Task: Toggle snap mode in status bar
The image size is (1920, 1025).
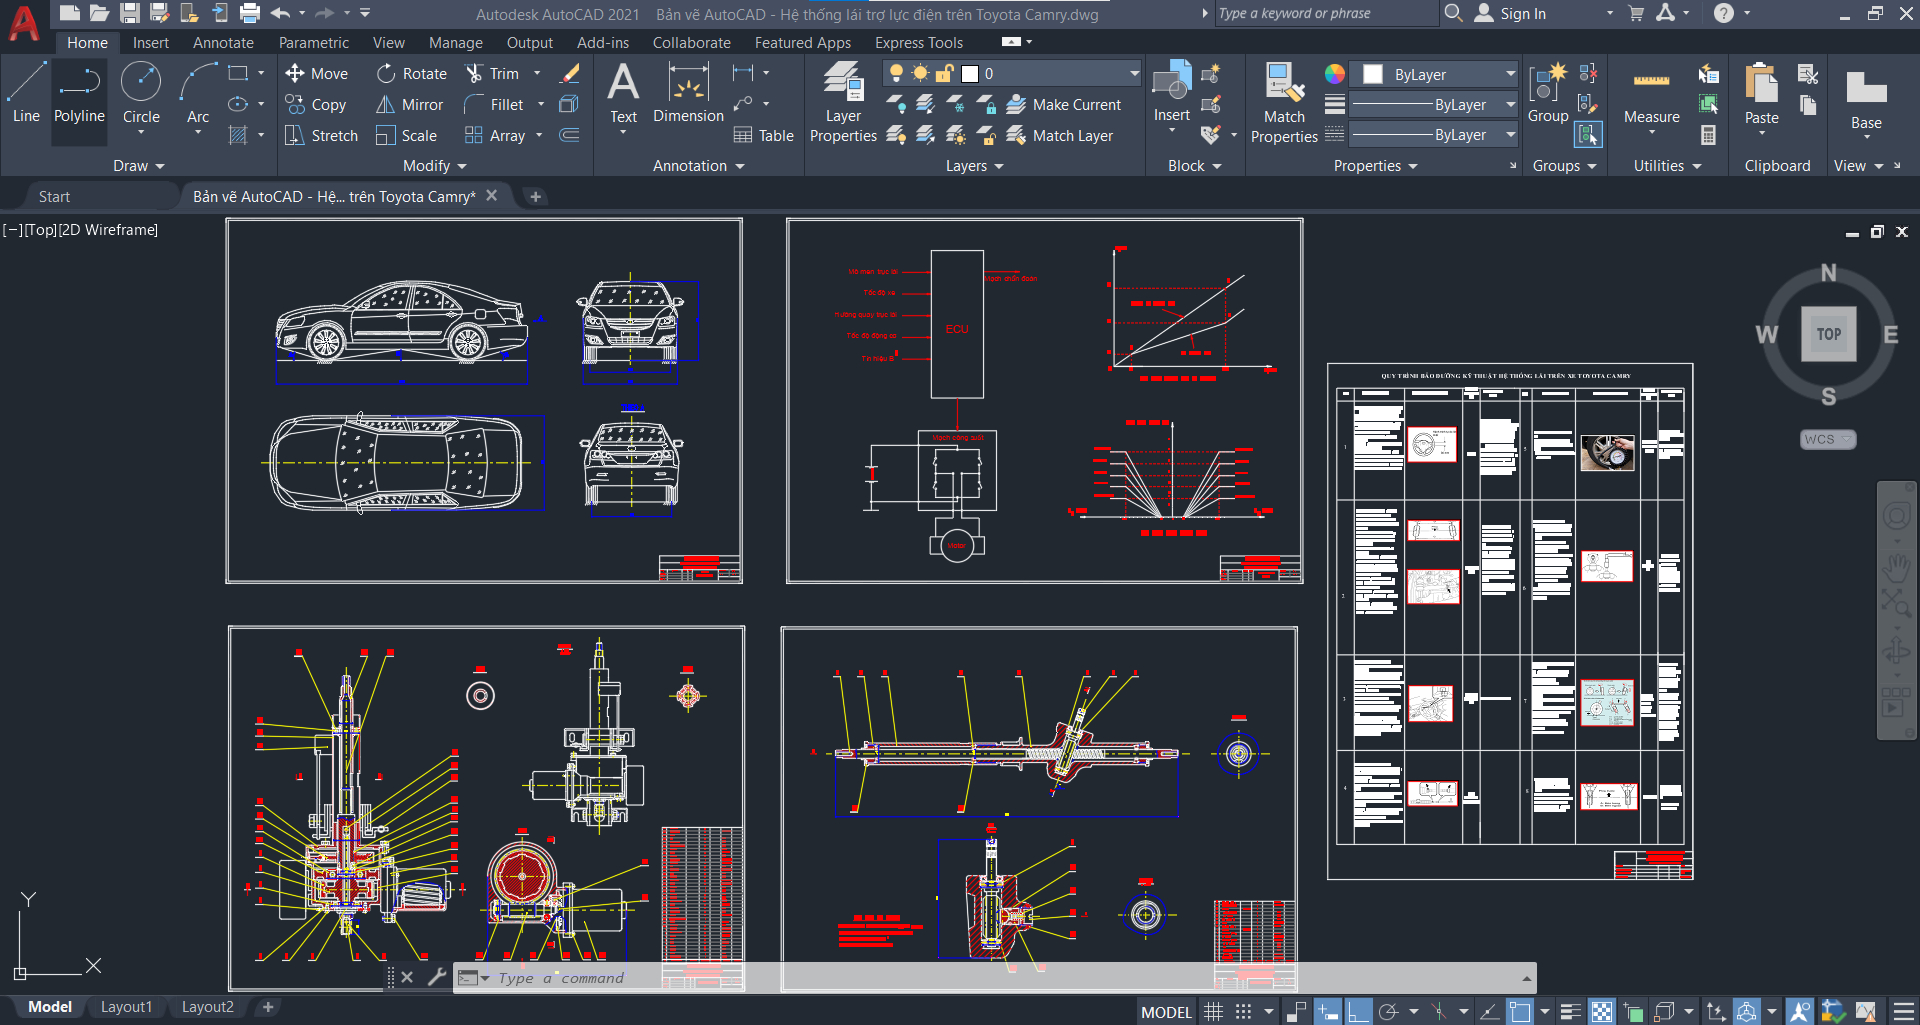Action: [x=1243, y=1011]
